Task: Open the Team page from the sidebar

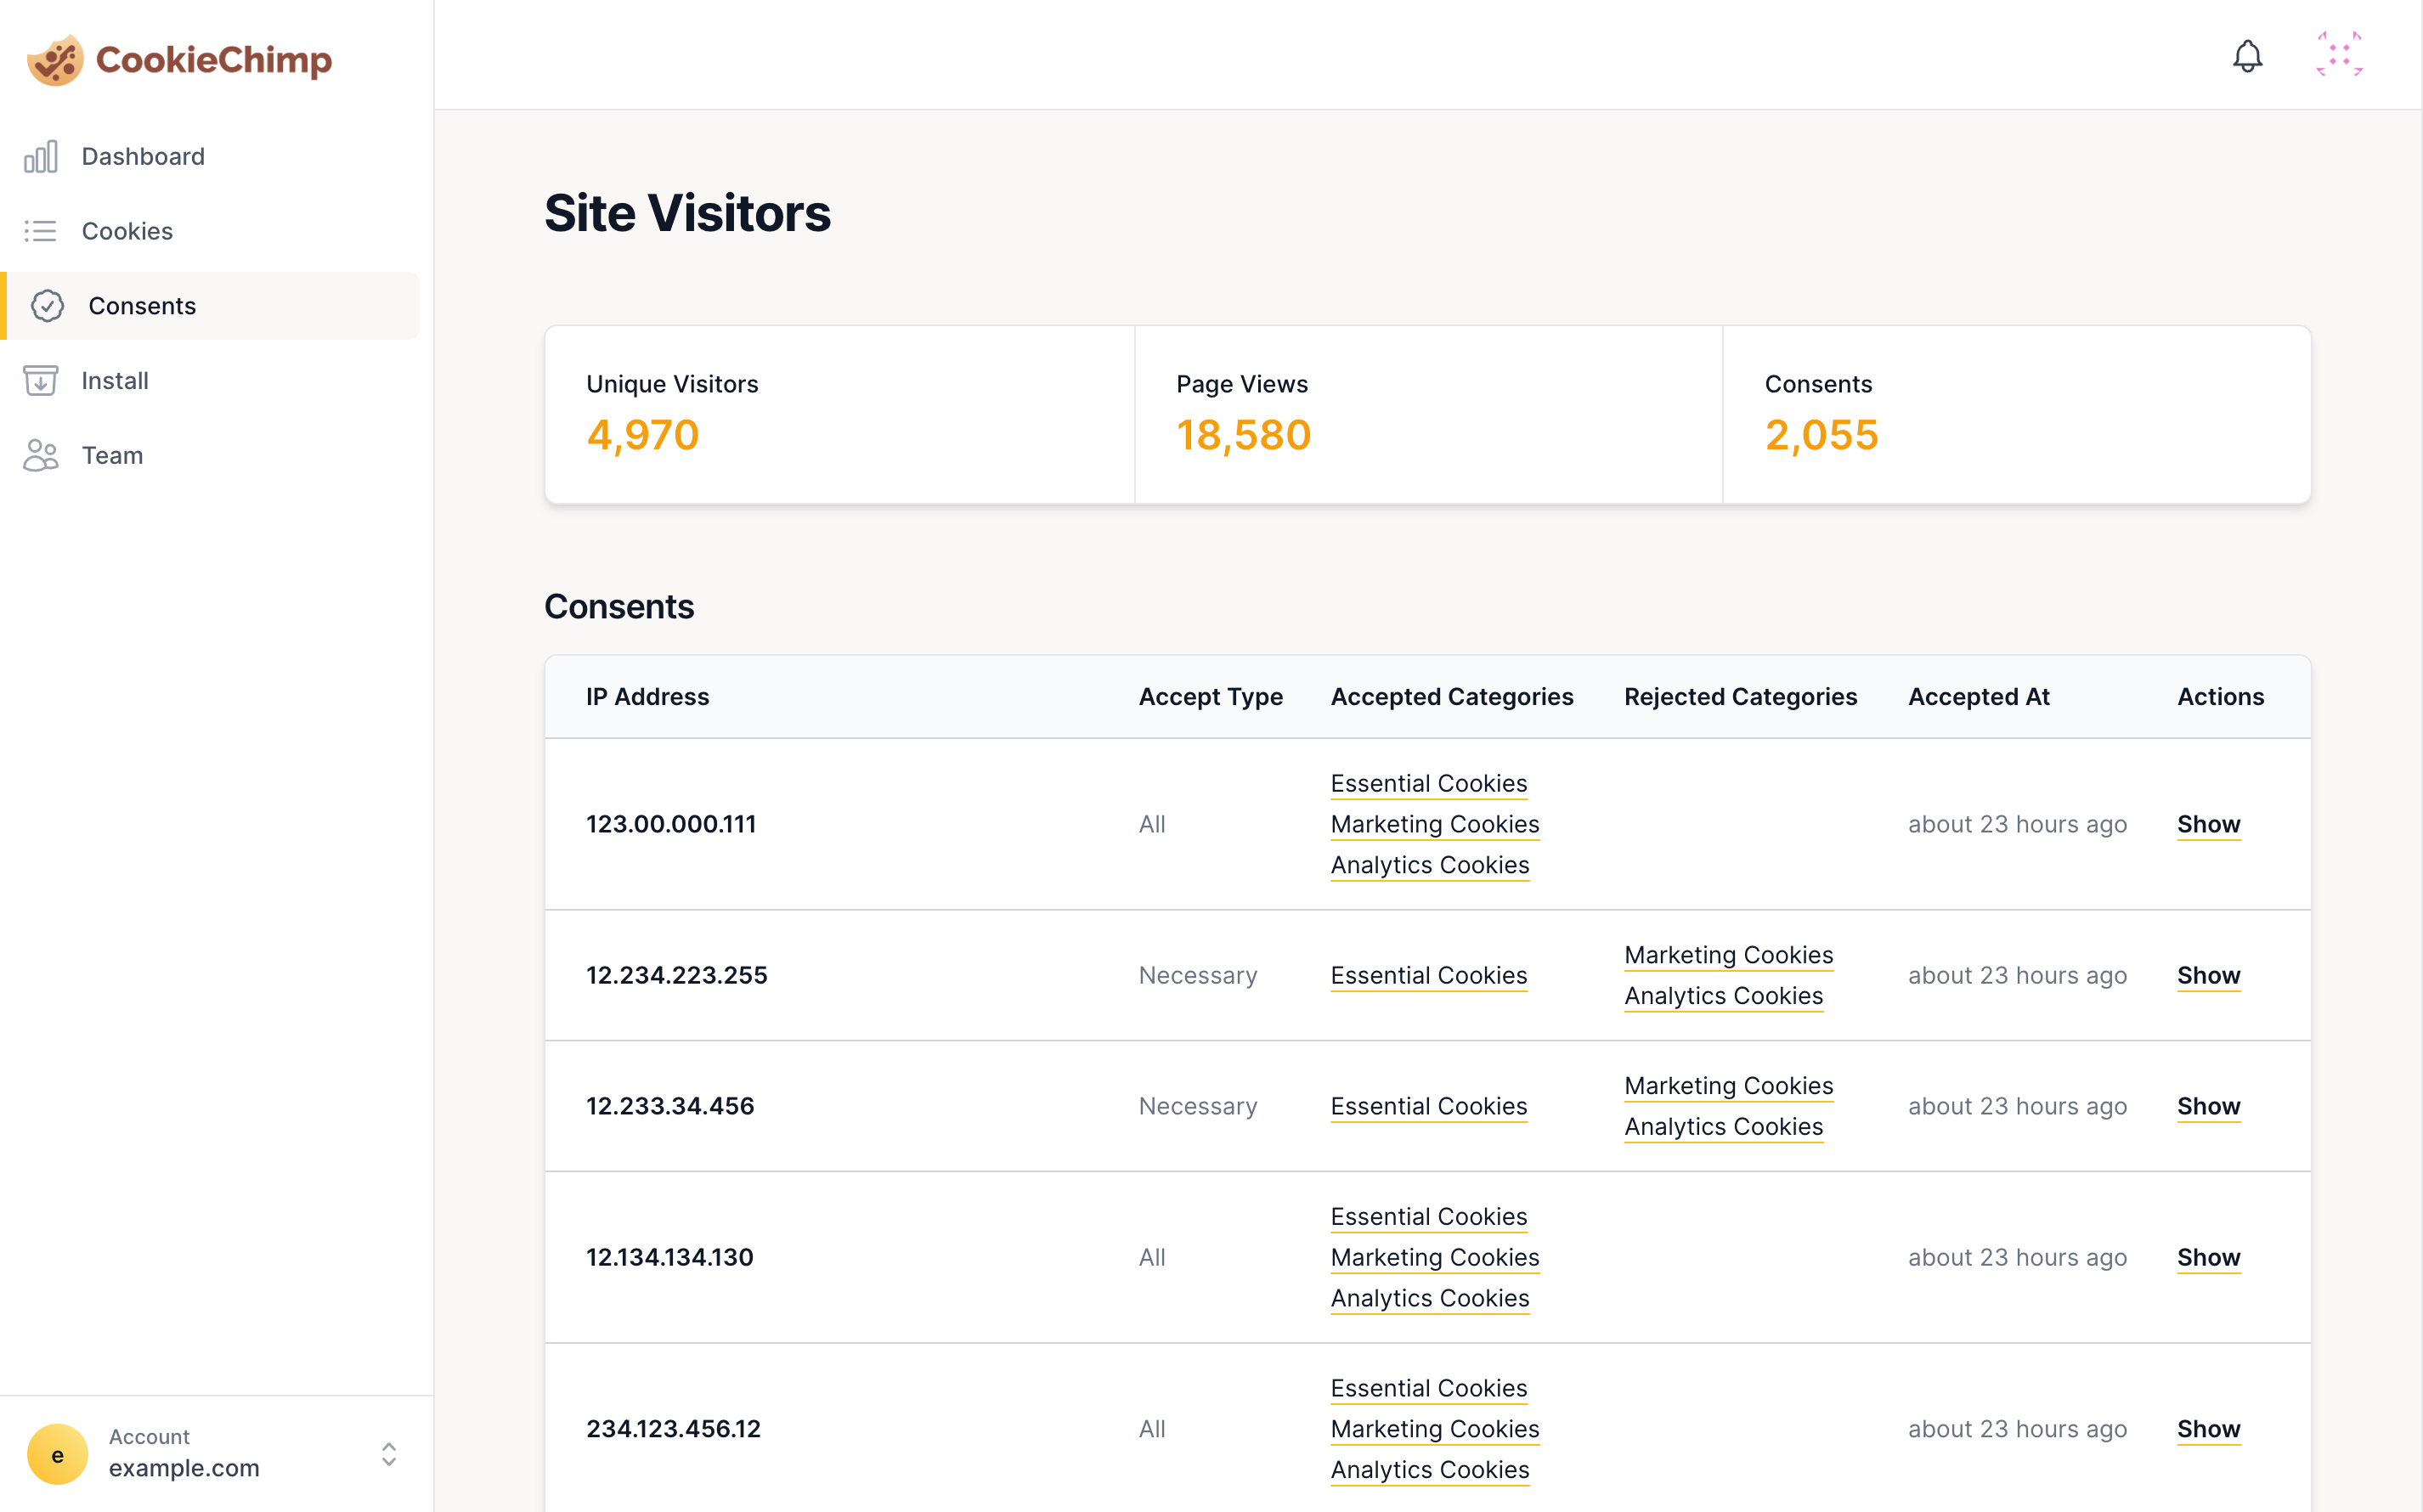Action: [112, 456]
